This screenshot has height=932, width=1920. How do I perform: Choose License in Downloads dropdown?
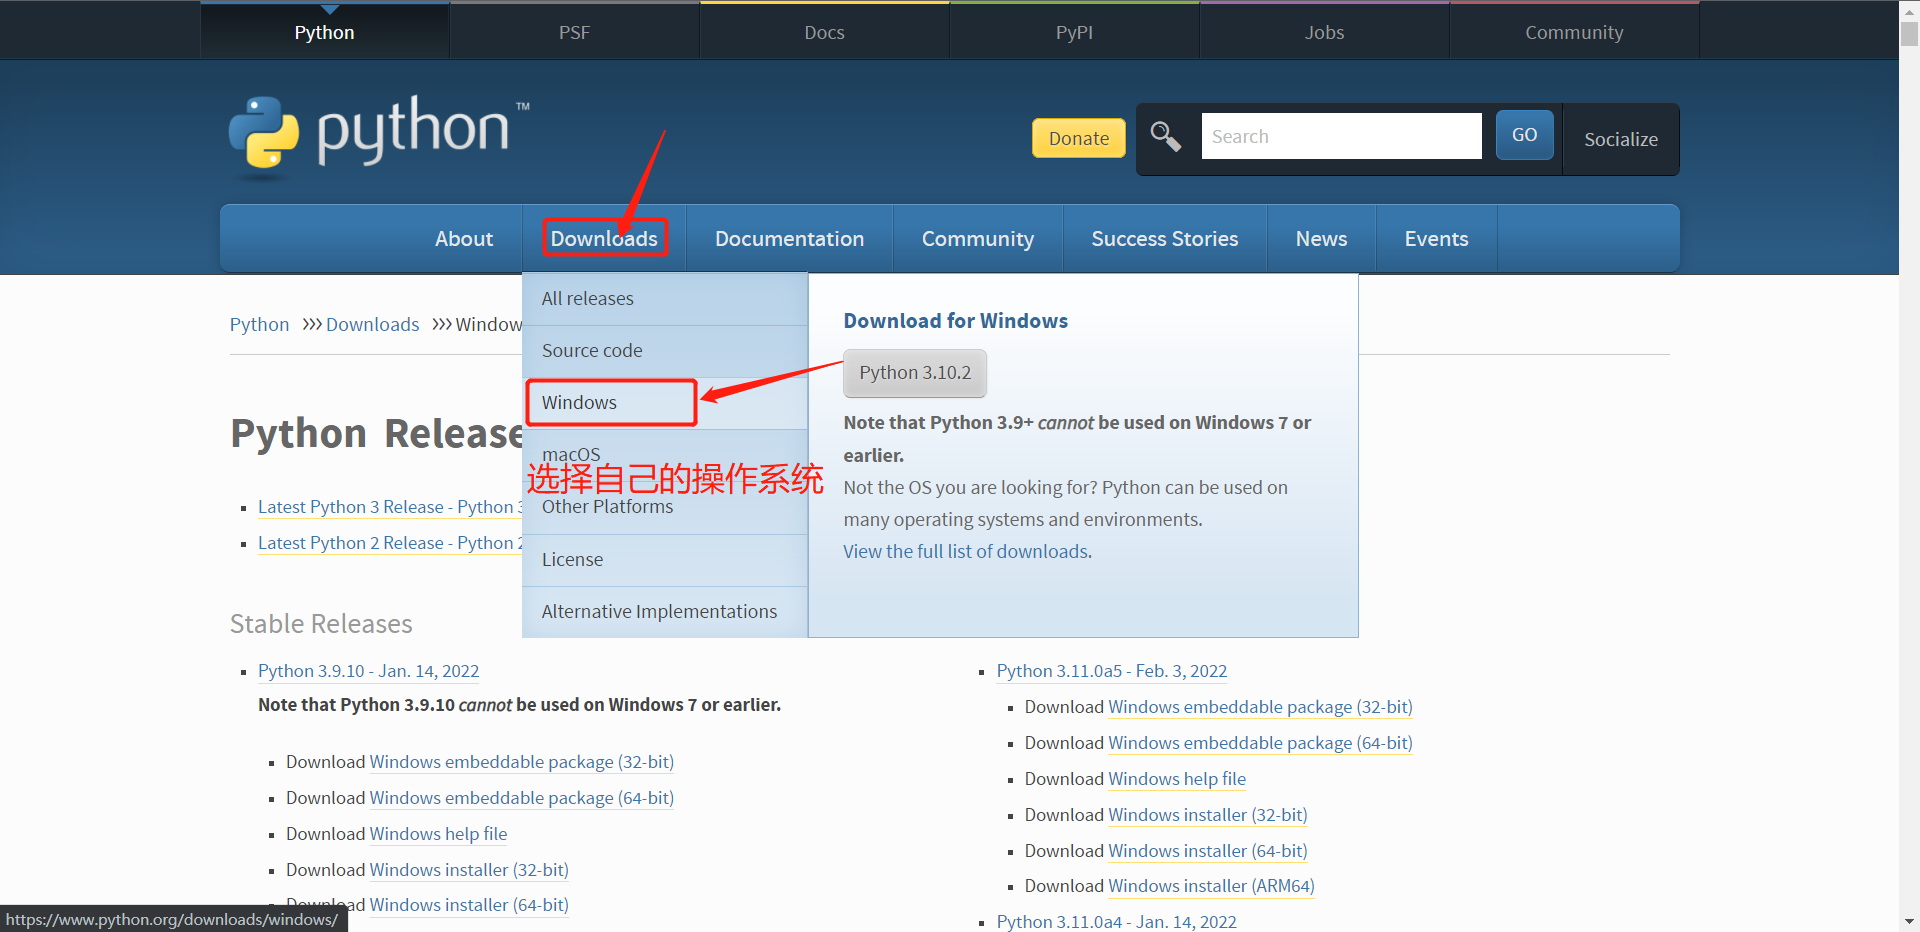[665, 560]
